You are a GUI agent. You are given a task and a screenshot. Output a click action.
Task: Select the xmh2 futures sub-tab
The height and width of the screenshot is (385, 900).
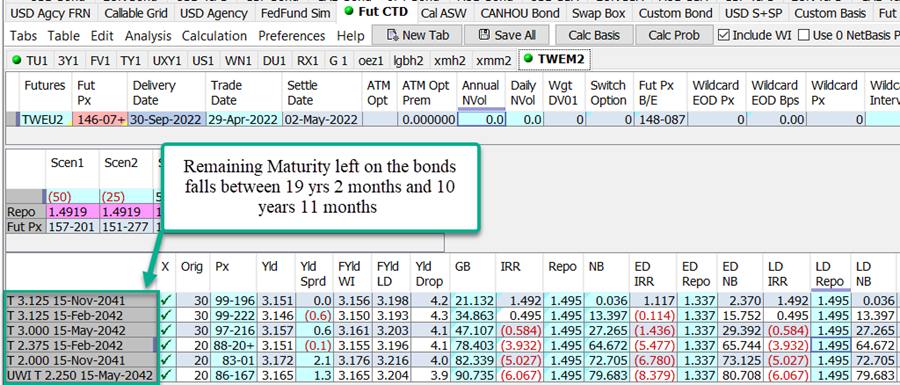coord(450,60)
